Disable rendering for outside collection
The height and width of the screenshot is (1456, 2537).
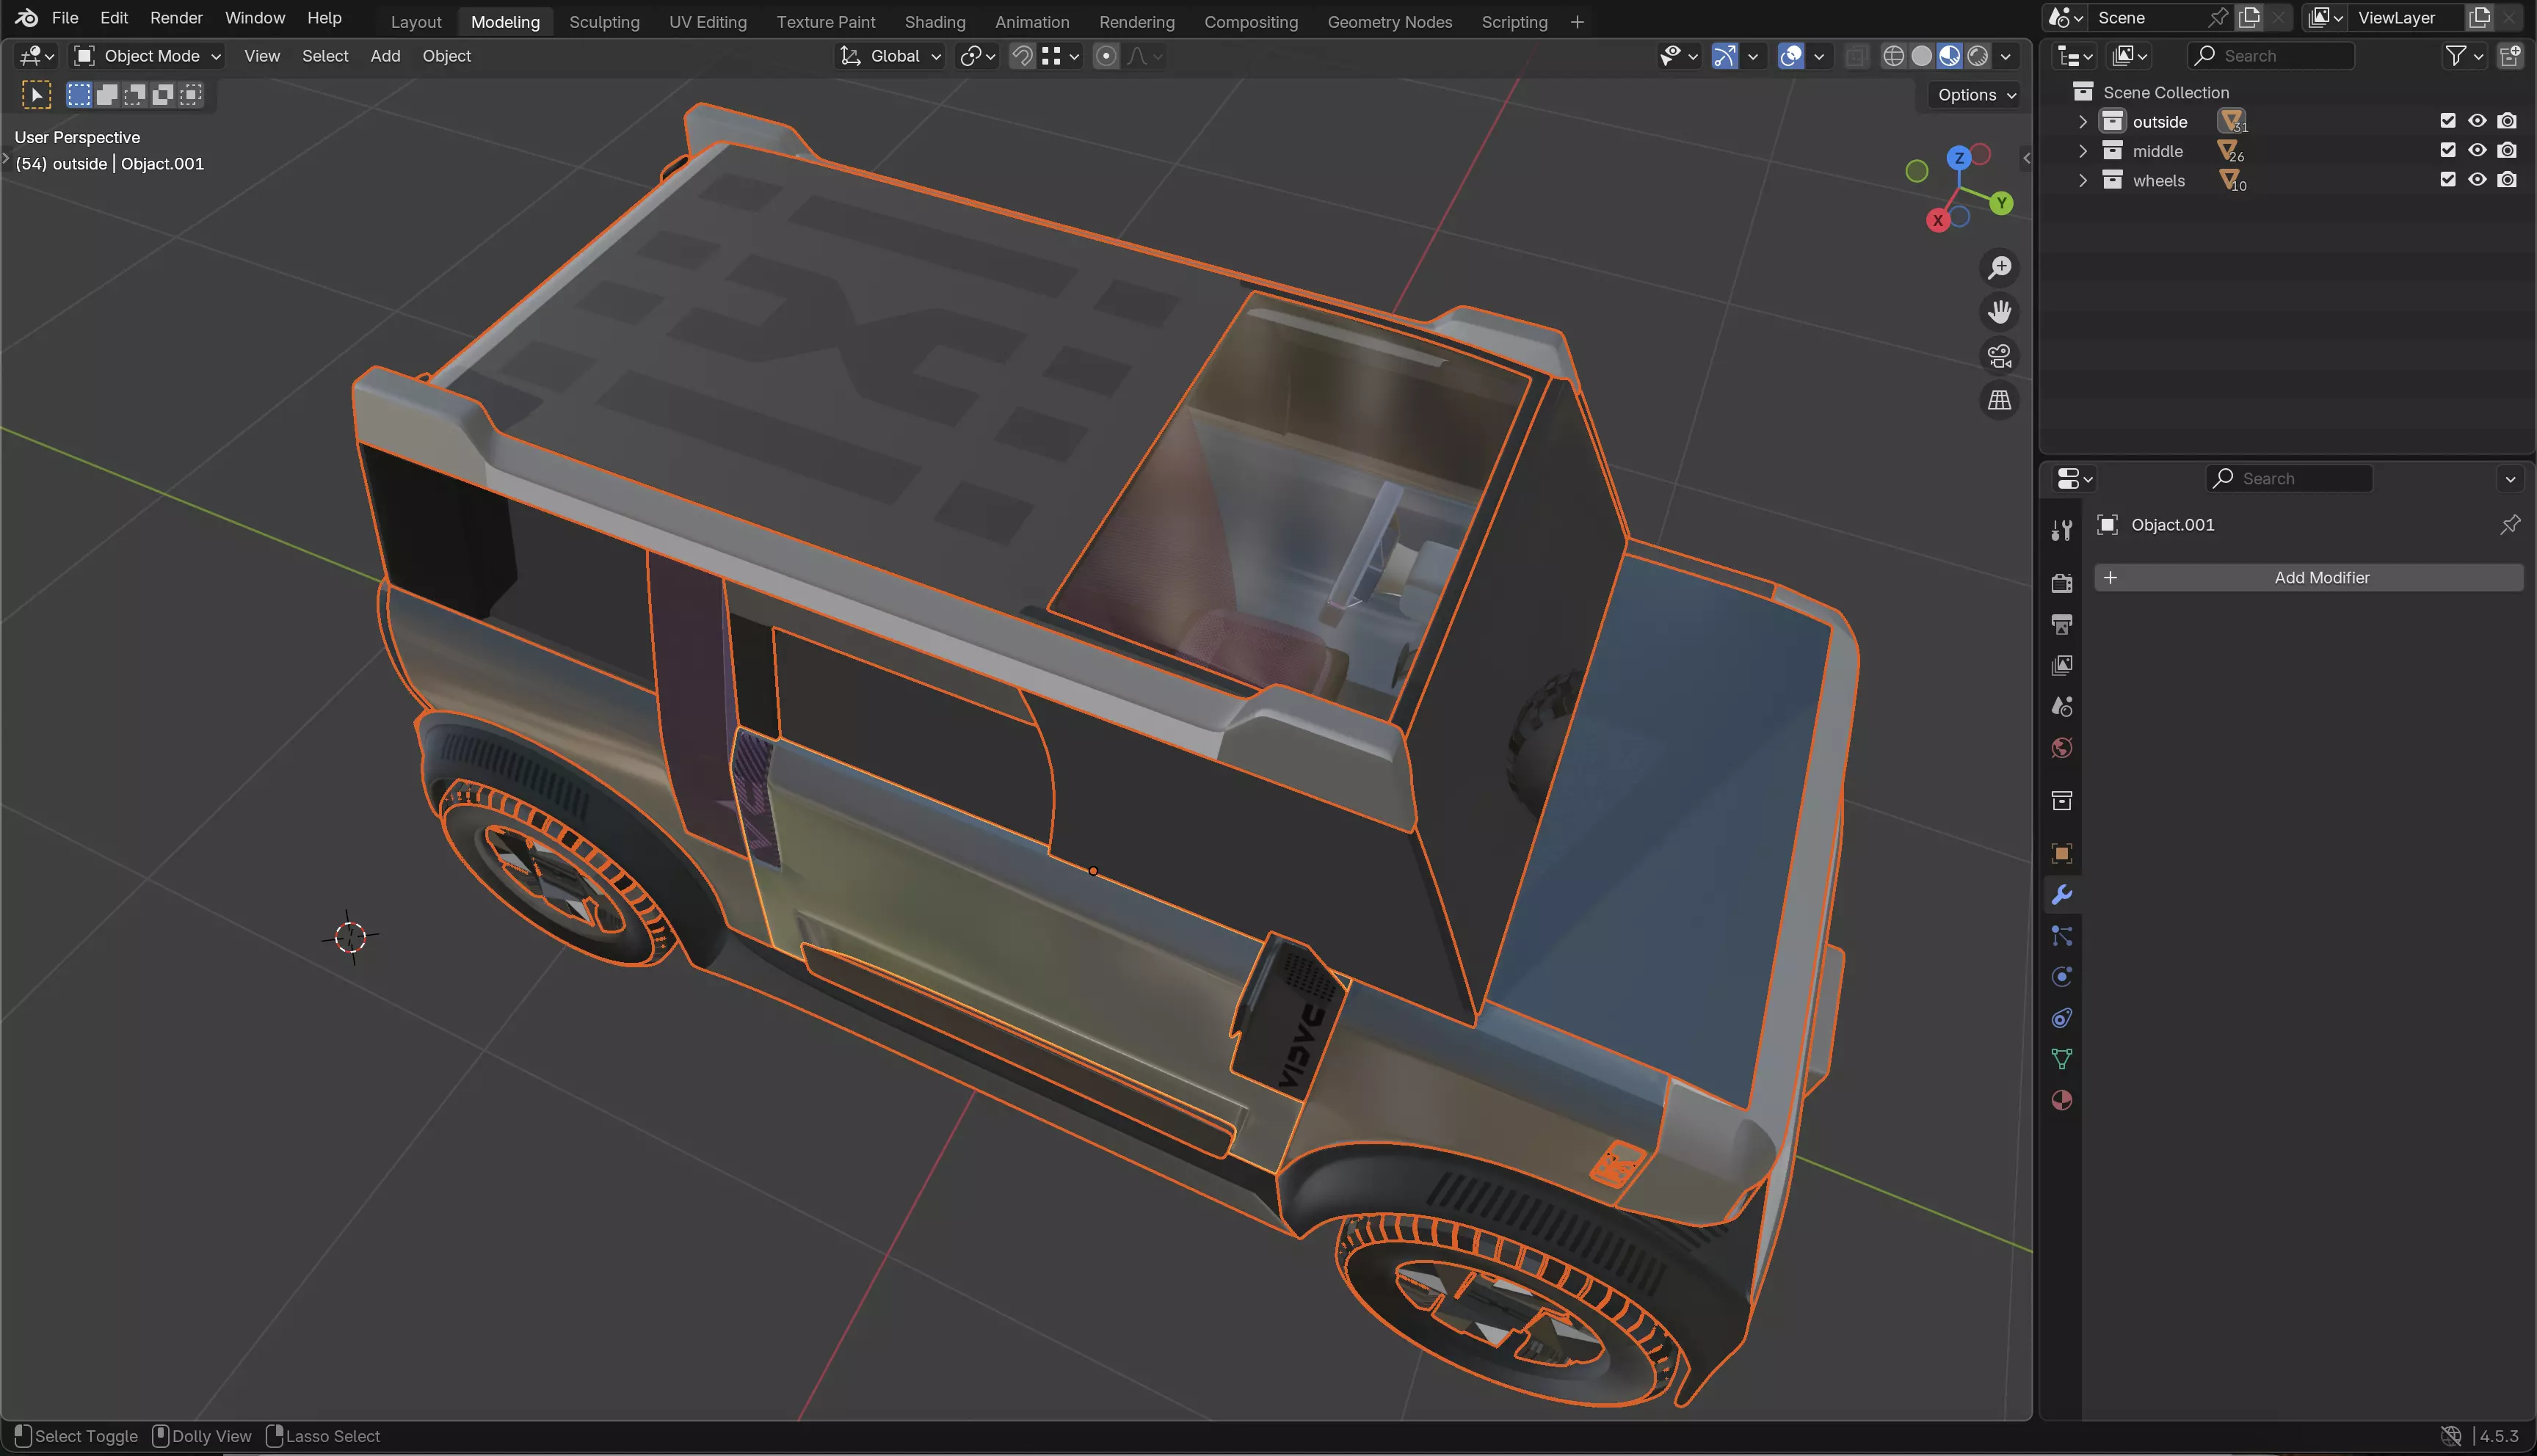(2507, 121)
